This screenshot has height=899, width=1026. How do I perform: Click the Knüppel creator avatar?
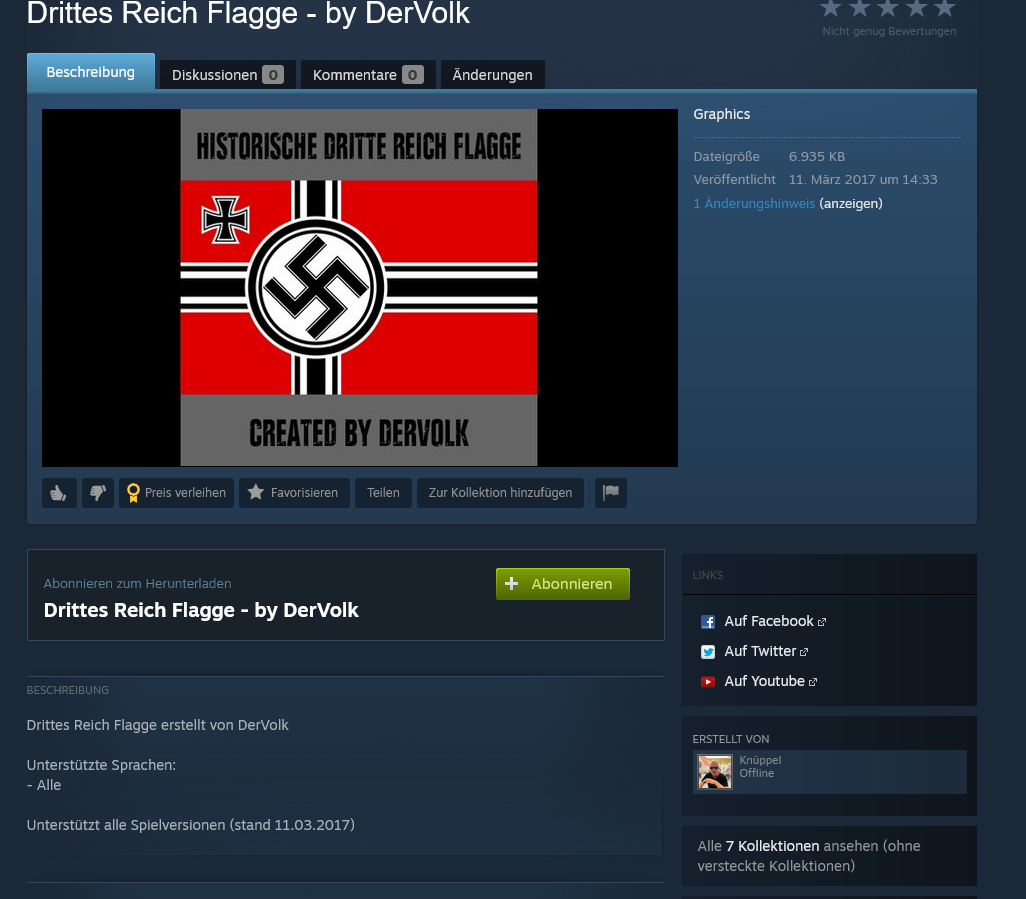[715, 772]
